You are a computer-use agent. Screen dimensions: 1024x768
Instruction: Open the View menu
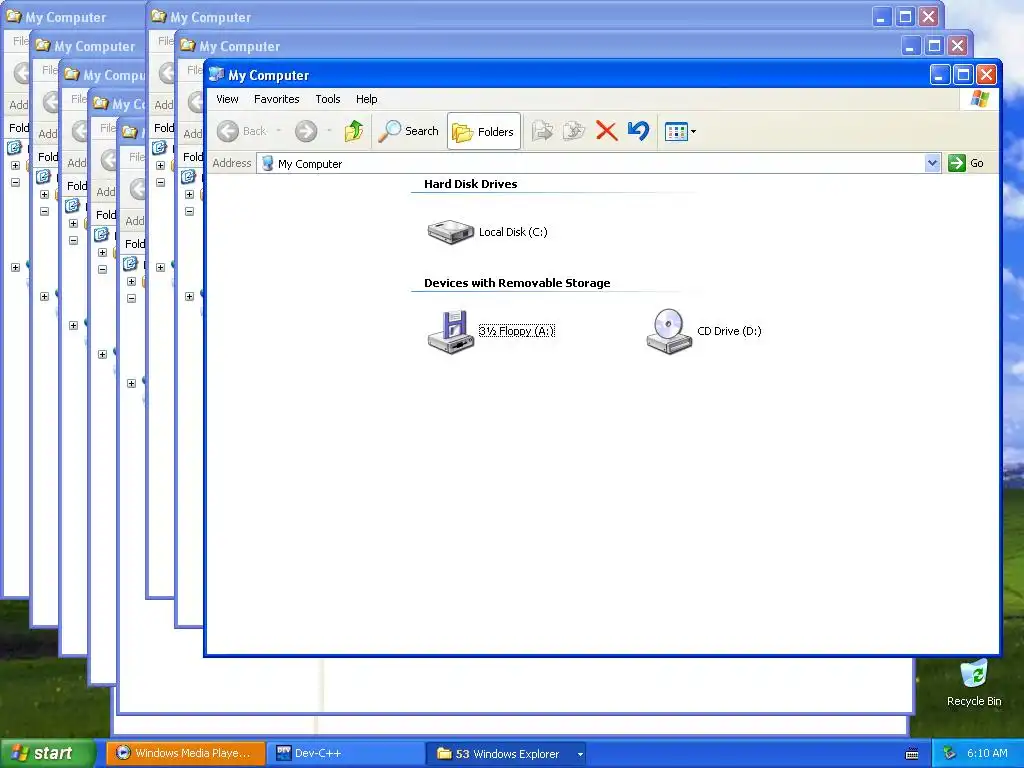pos(227,99)
